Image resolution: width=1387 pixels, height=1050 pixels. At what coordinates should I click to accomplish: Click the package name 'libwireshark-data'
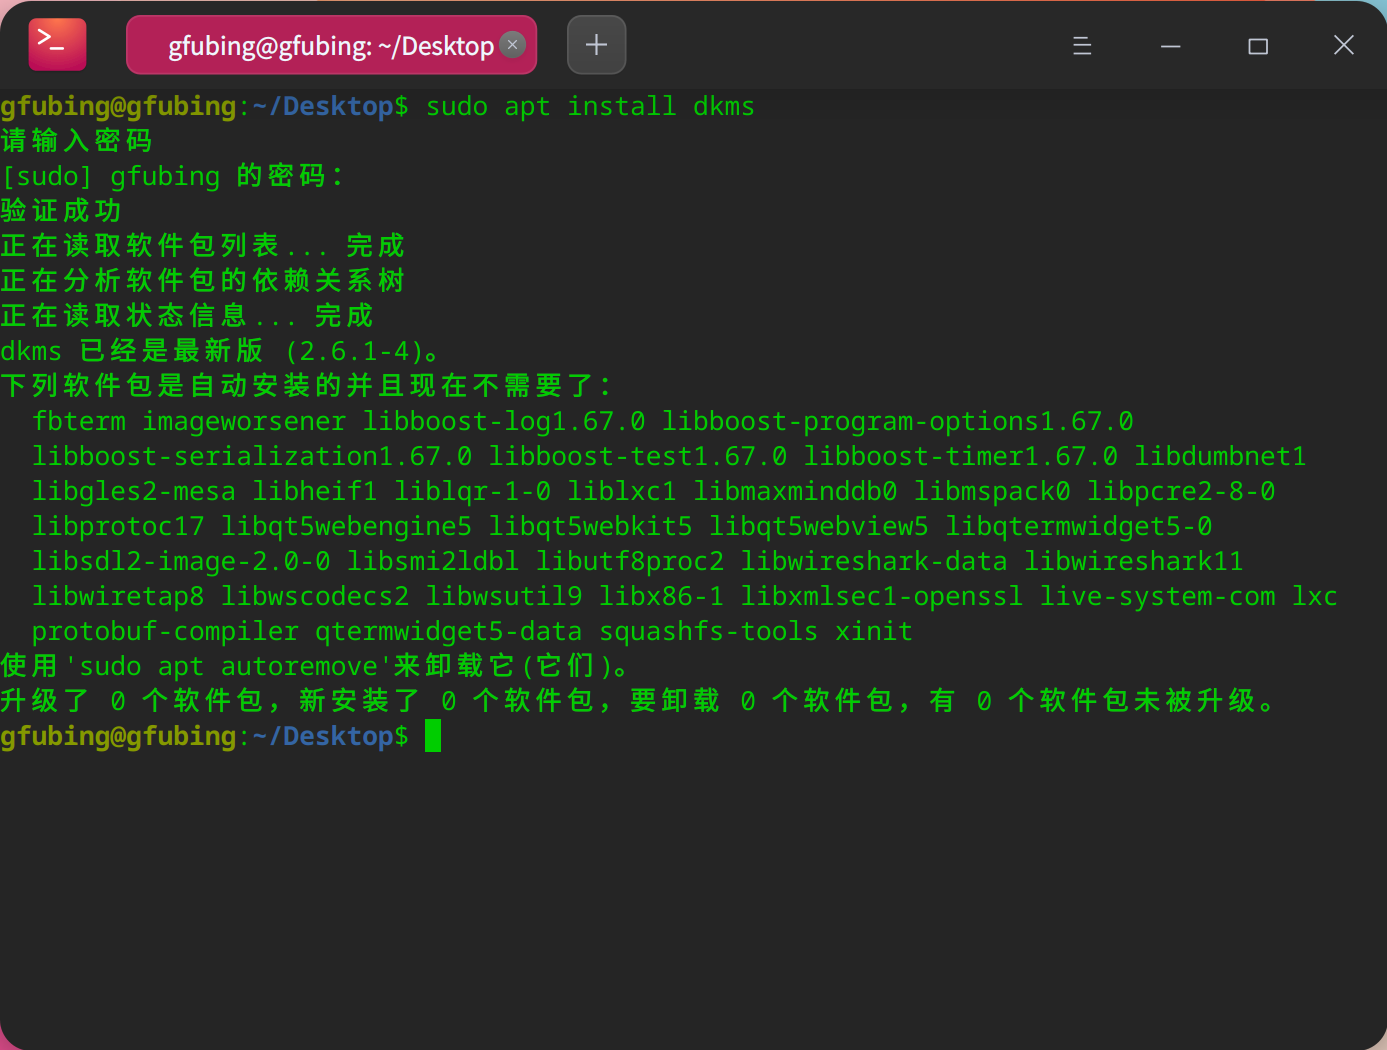874,561
